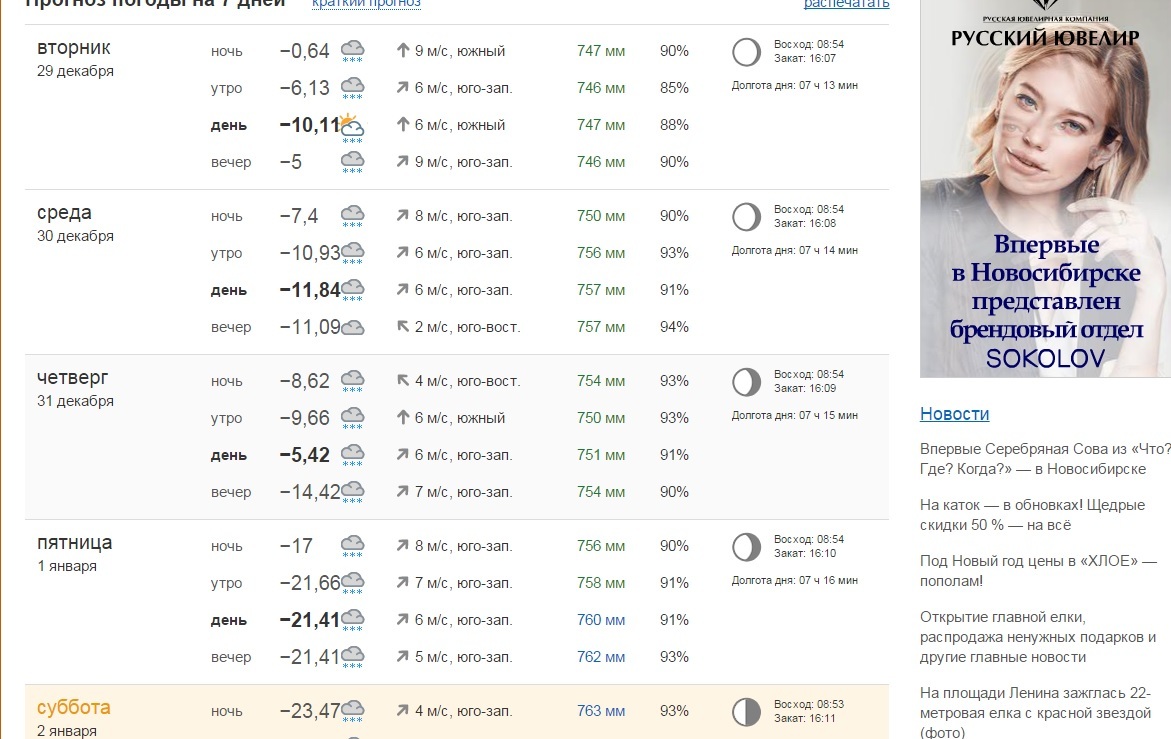Viewport: 1171px width, 739px height.
Task: Click northwest wind arrow for Wednesday evening
Action: click(403, 327)
